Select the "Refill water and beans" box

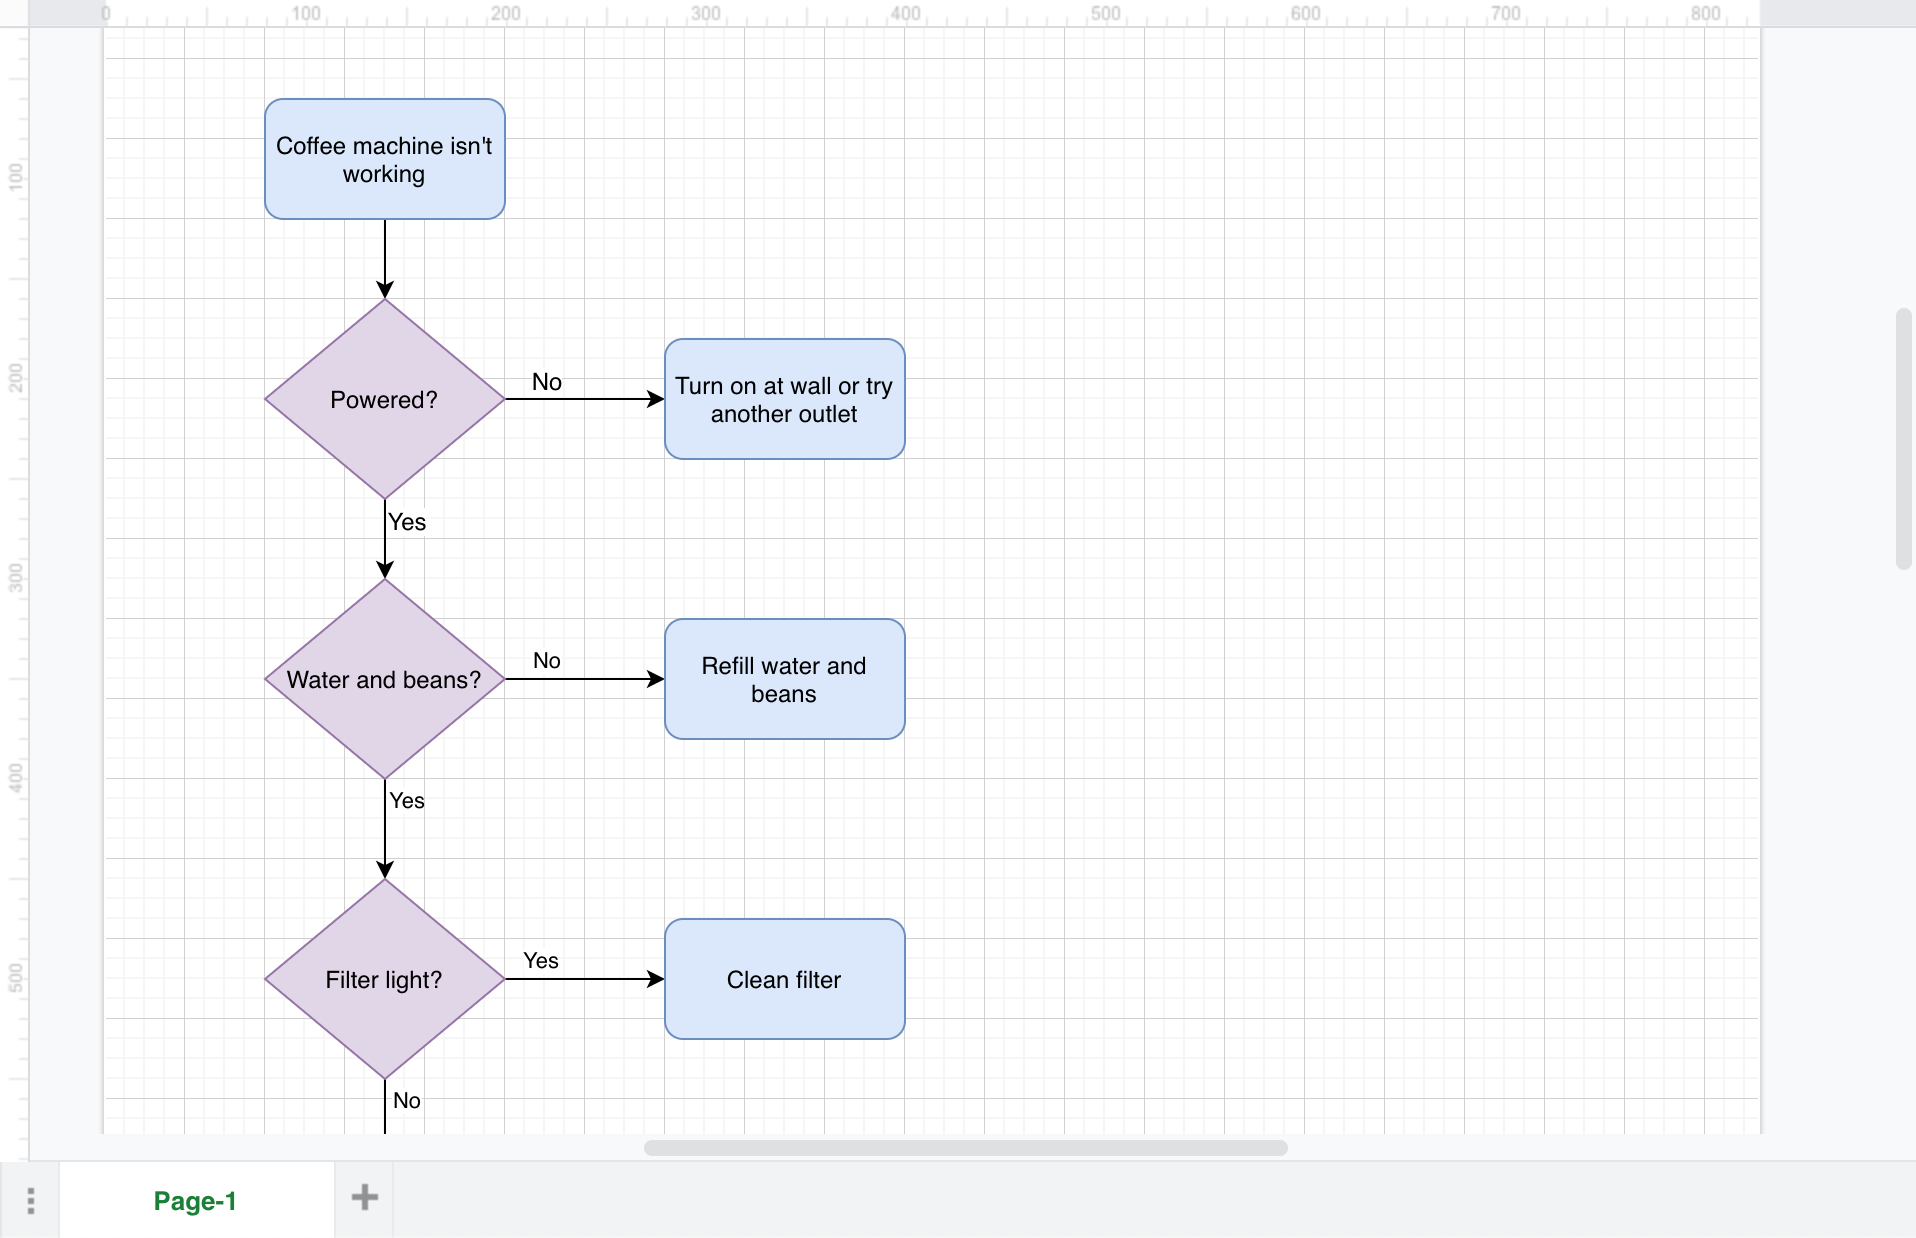click(783, 679)
